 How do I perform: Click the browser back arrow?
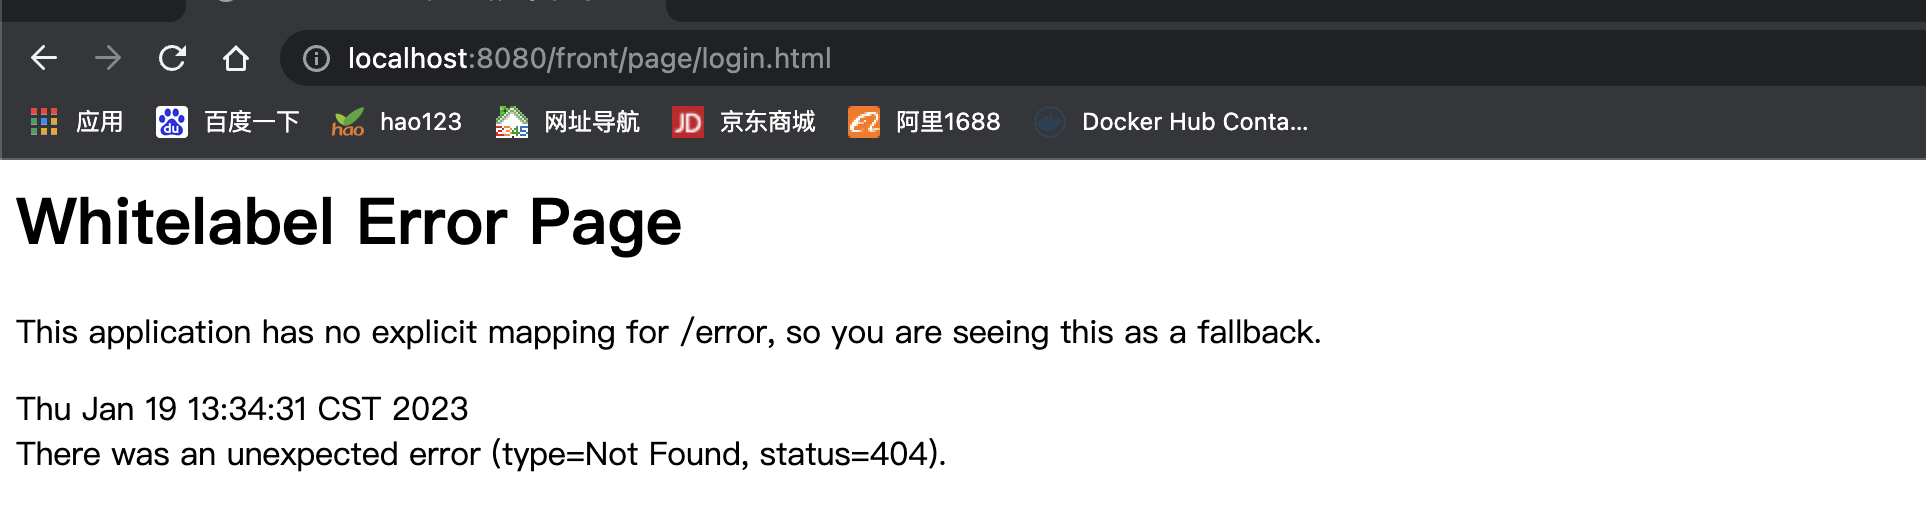44,58
